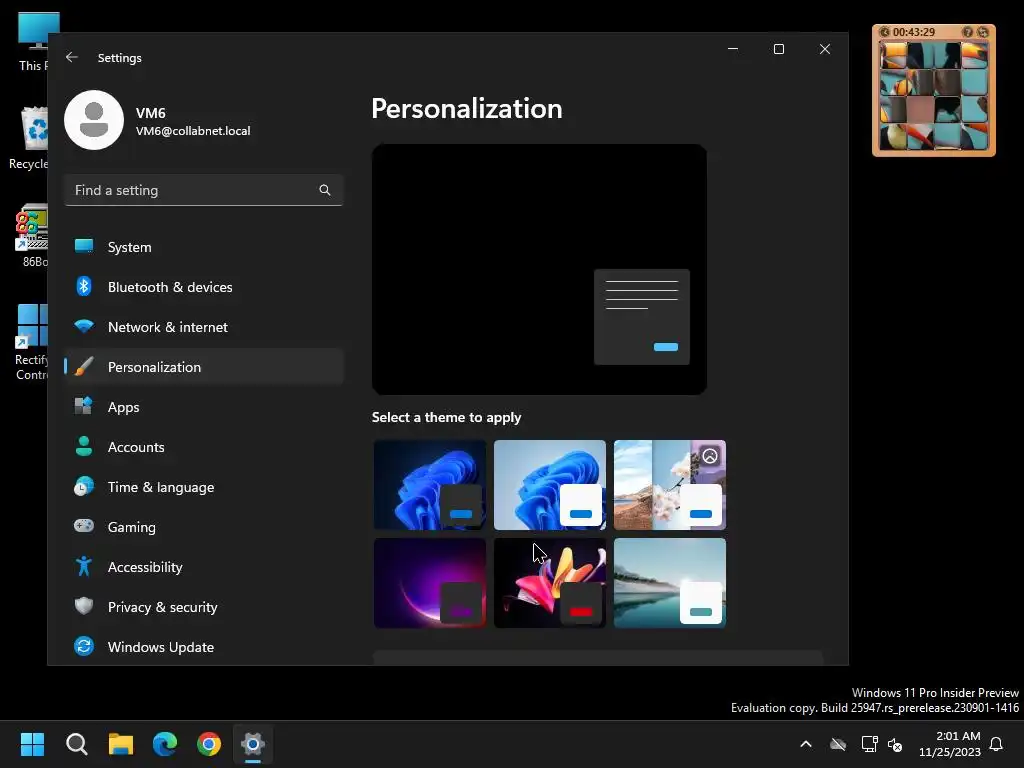Click the VM6@collabnet.local account email

pos(193,131)
